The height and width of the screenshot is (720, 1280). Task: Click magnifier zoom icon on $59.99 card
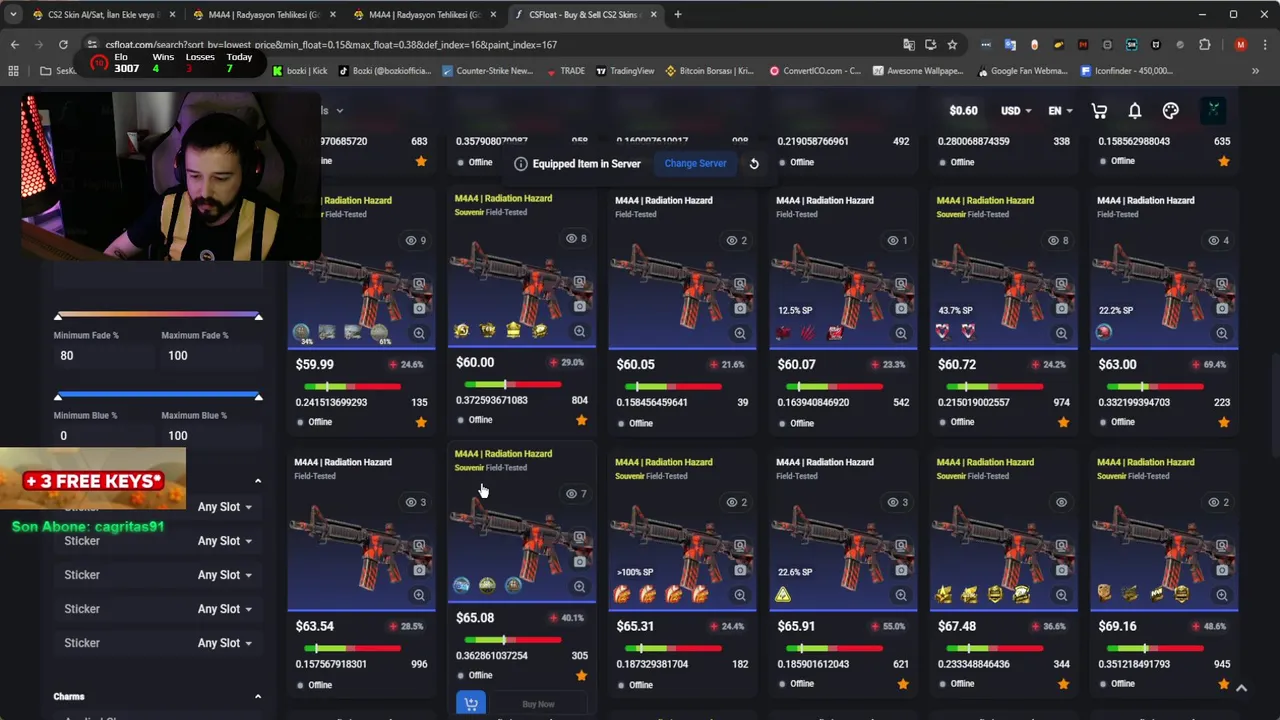click(x=419, y=334)
